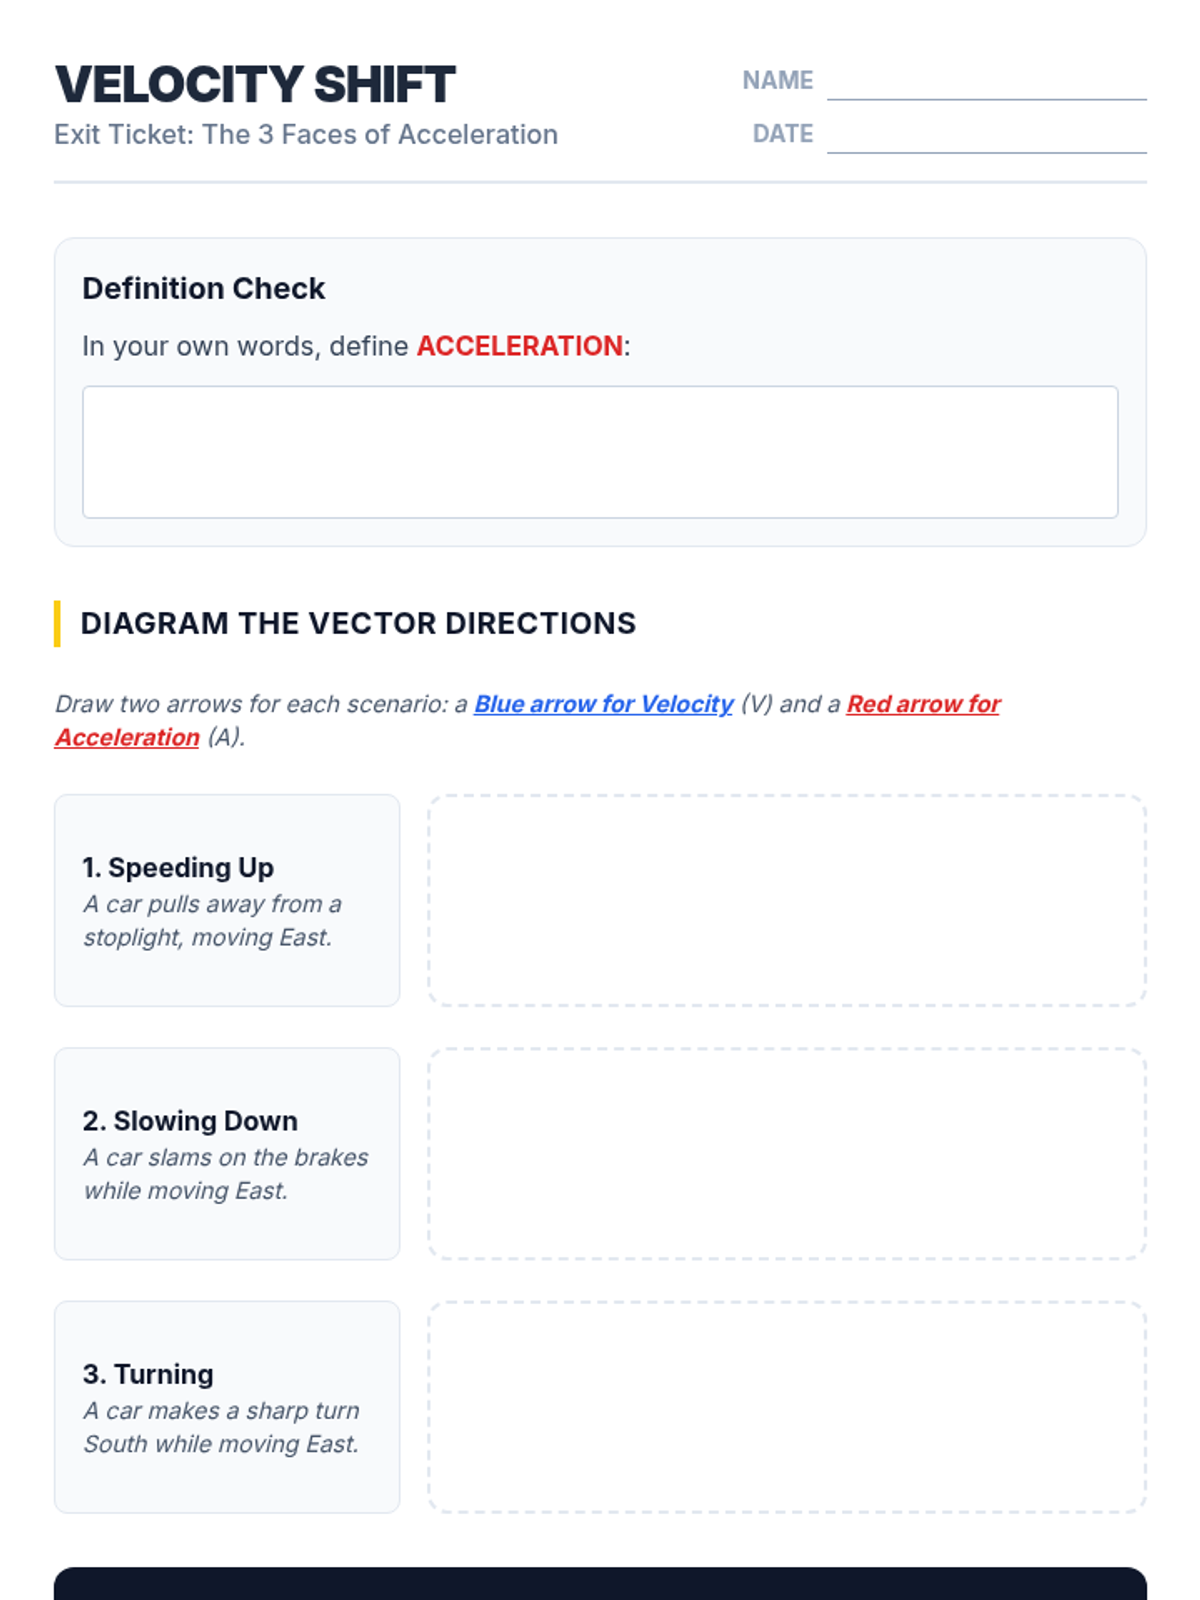Click the DIAGRAM THE VECTOR DIRECTIONS heading
The width and height of the screenshot is (1200, 1600).
tap(358, 623)
